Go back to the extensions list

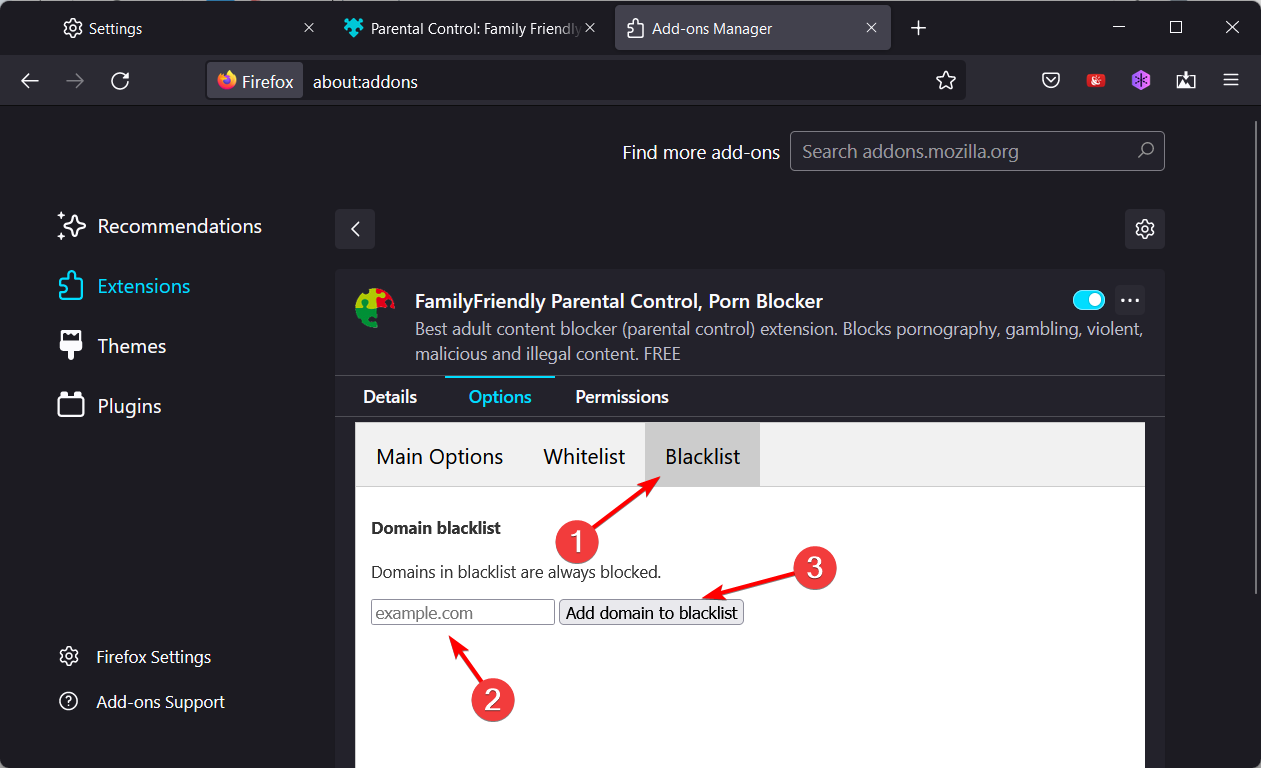355,229
